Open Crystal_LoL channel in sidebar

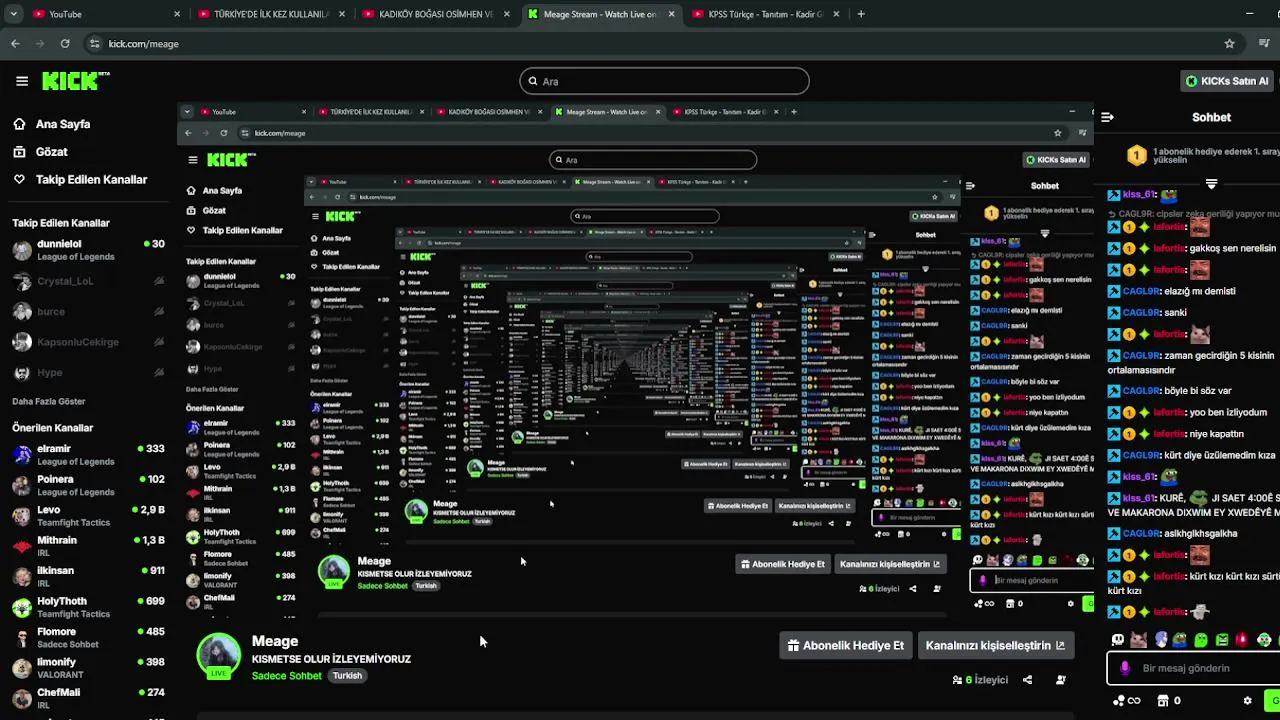coord(88,281)
